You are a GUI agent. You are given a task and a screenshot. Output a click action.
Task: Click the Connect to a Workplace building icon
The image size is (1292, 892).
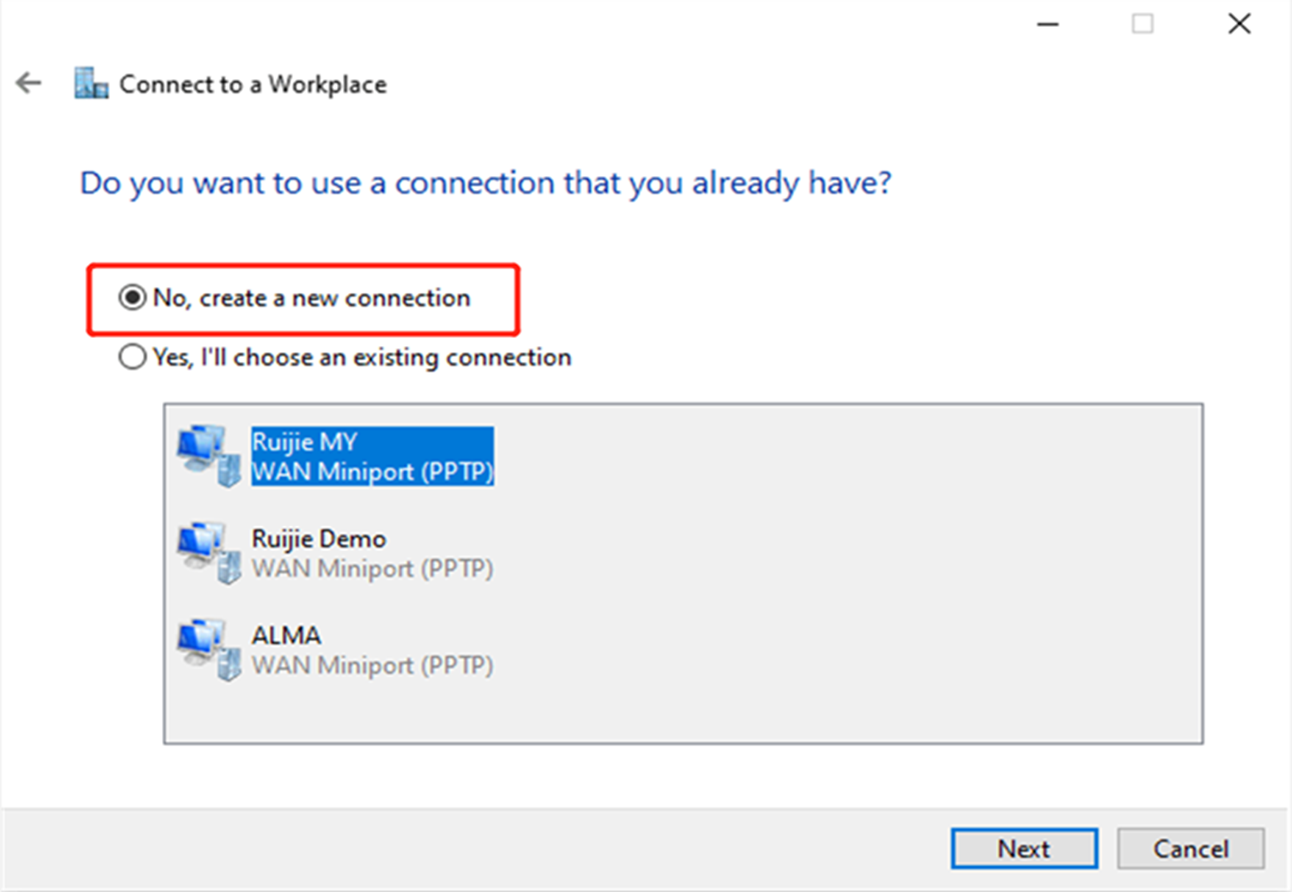click(91, 84)
